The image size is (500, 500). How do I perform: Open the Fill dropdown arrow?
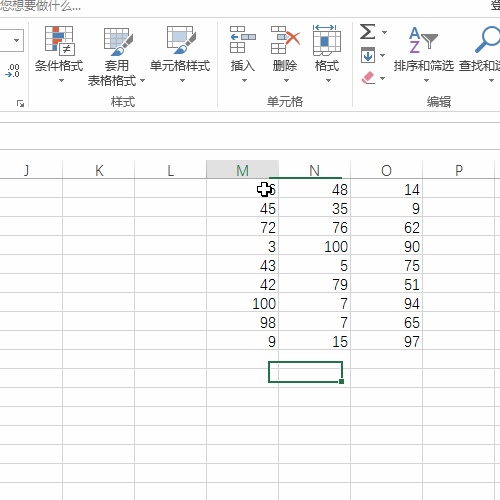pos(382,55)
